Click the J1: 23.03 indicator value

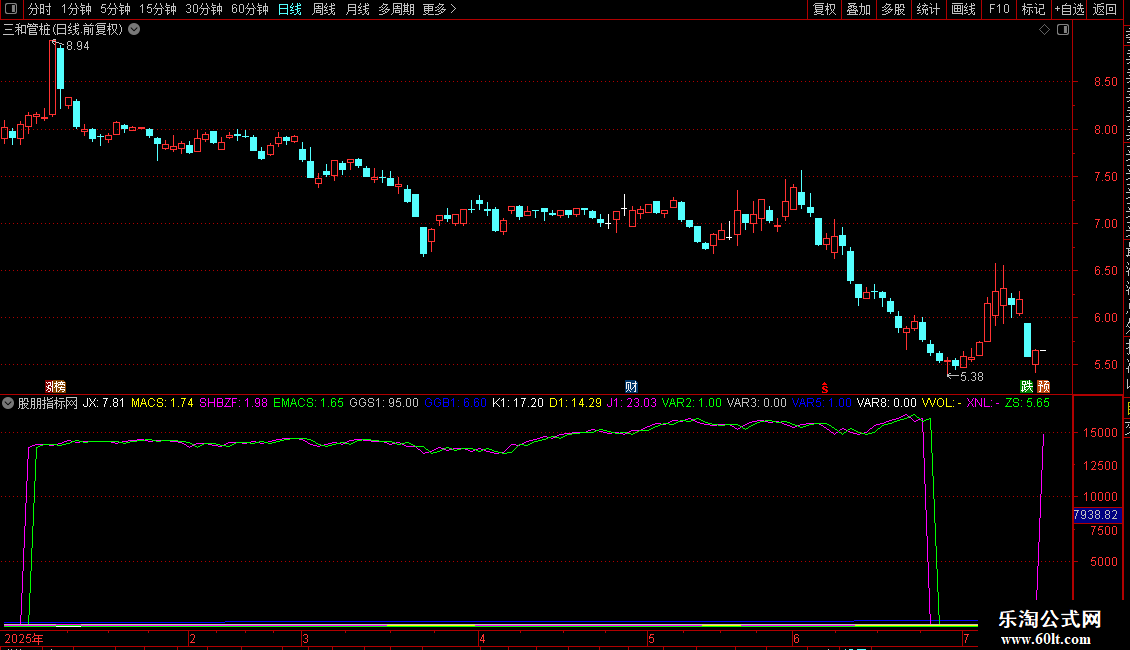pos(631,403)
